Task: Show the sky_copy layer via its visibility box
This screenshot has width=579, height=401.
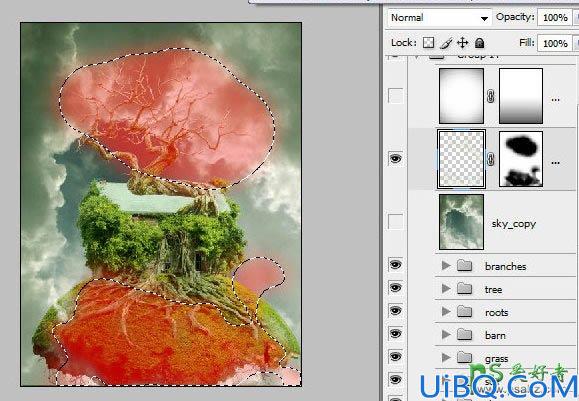Action: pyautogui.click(x=395, y=222)
